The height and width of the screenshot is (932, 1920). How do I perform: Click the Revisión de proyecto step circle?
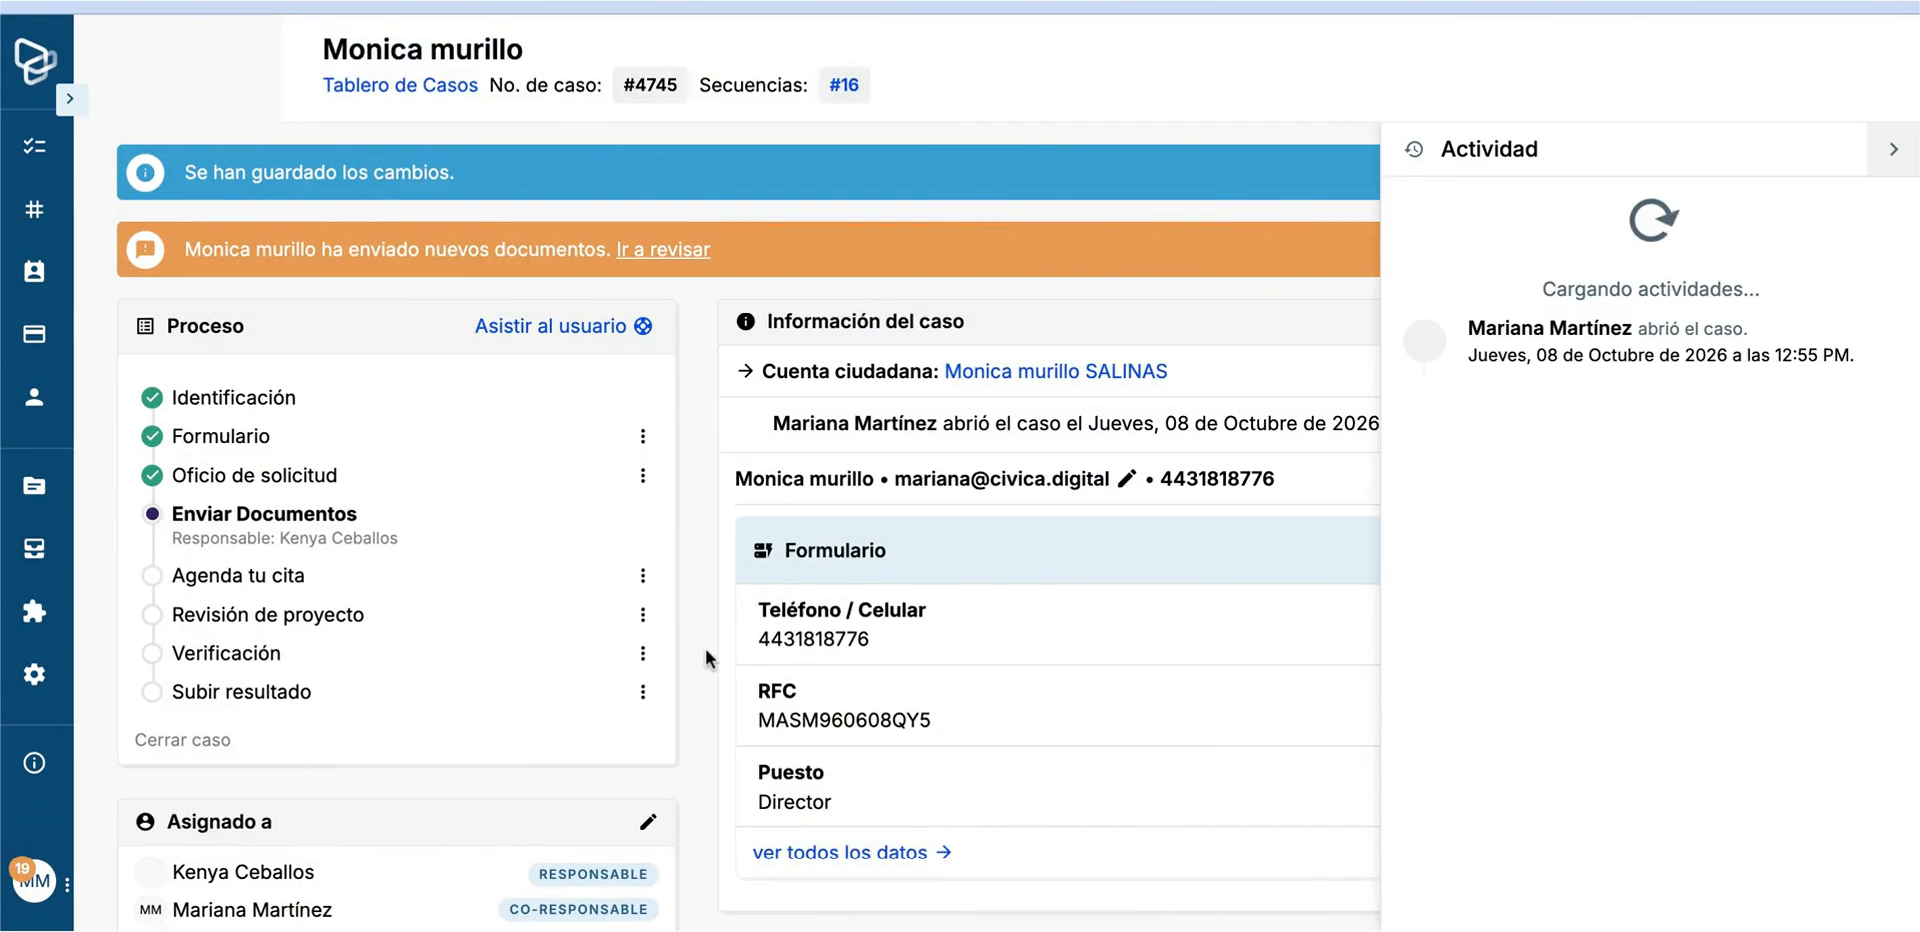(152, 614)
